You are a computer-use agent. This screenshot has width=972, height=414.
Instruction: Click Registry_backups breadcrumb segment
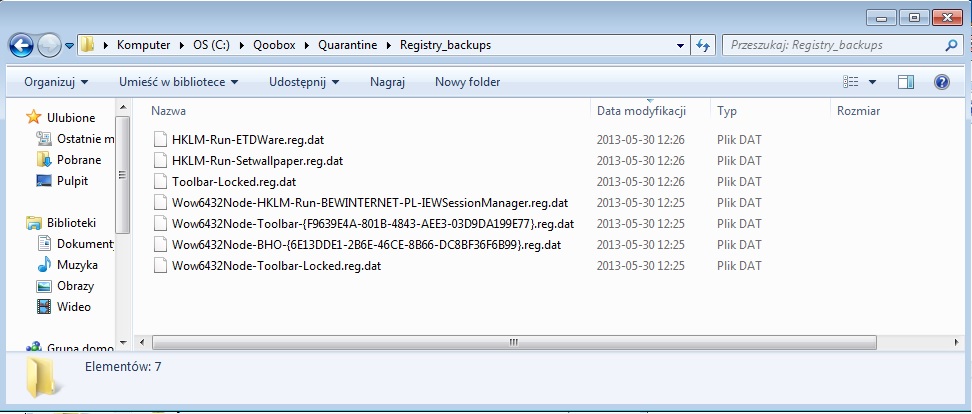445,45
